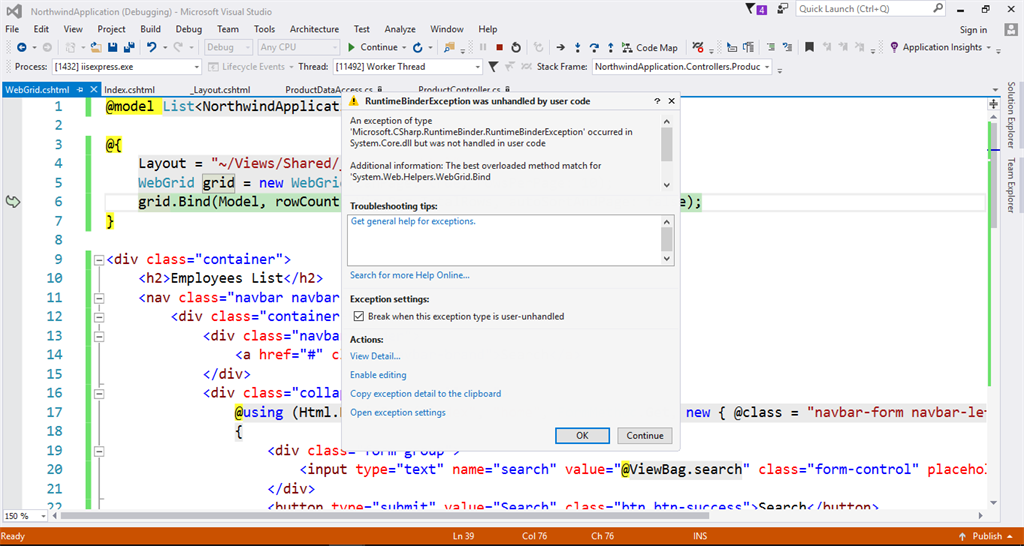Click the Show Next Statement arrow icon
The height and width of the screenshot is (546, 1024).
(x=560, y=48)
